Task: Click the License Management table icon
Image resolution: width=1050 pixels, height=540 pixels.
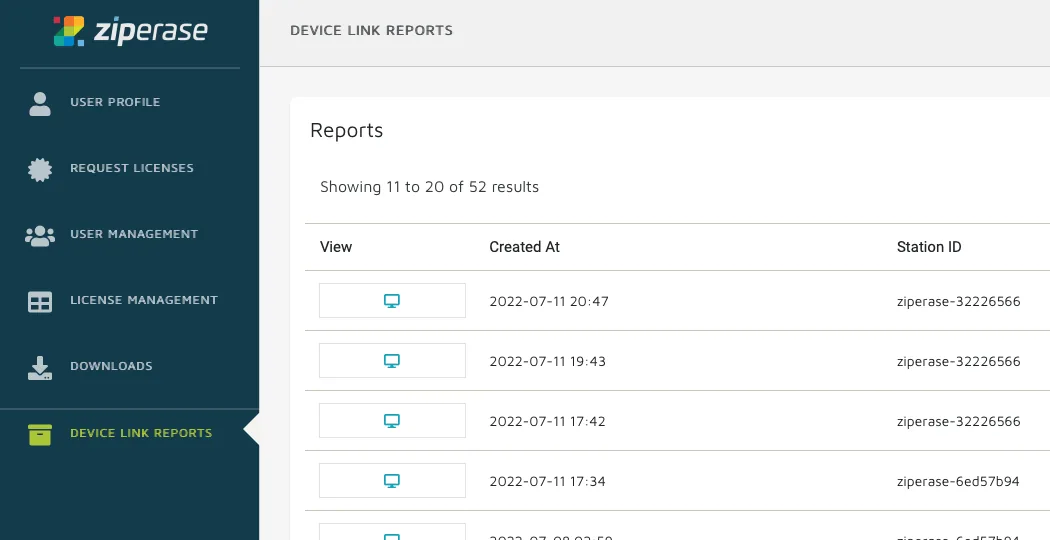Action: 40,301
